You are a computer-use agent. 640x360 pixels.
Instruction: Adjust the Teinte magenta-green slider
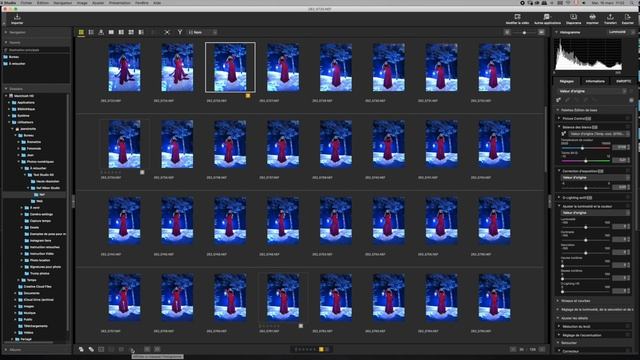[586, 161]
